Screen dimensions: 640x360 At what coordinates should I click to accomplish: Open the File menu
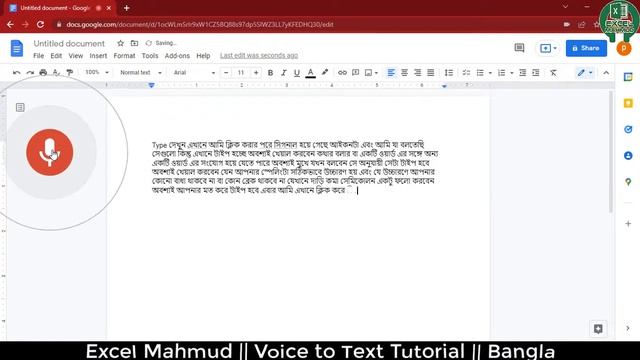click(x=38, y=56)
